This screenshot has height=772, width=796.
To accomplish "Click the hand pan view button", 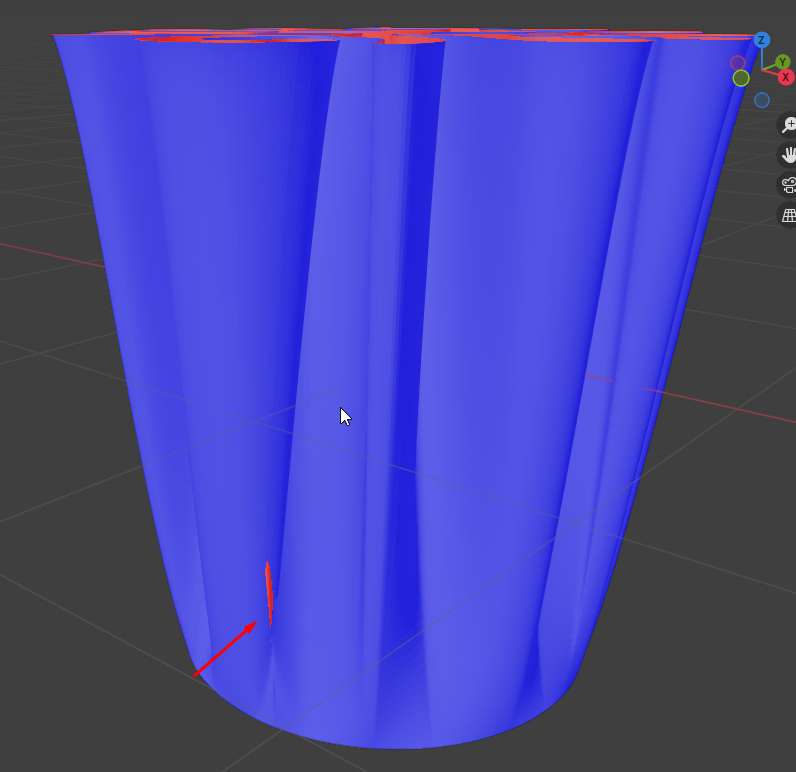I will (788, 155).
